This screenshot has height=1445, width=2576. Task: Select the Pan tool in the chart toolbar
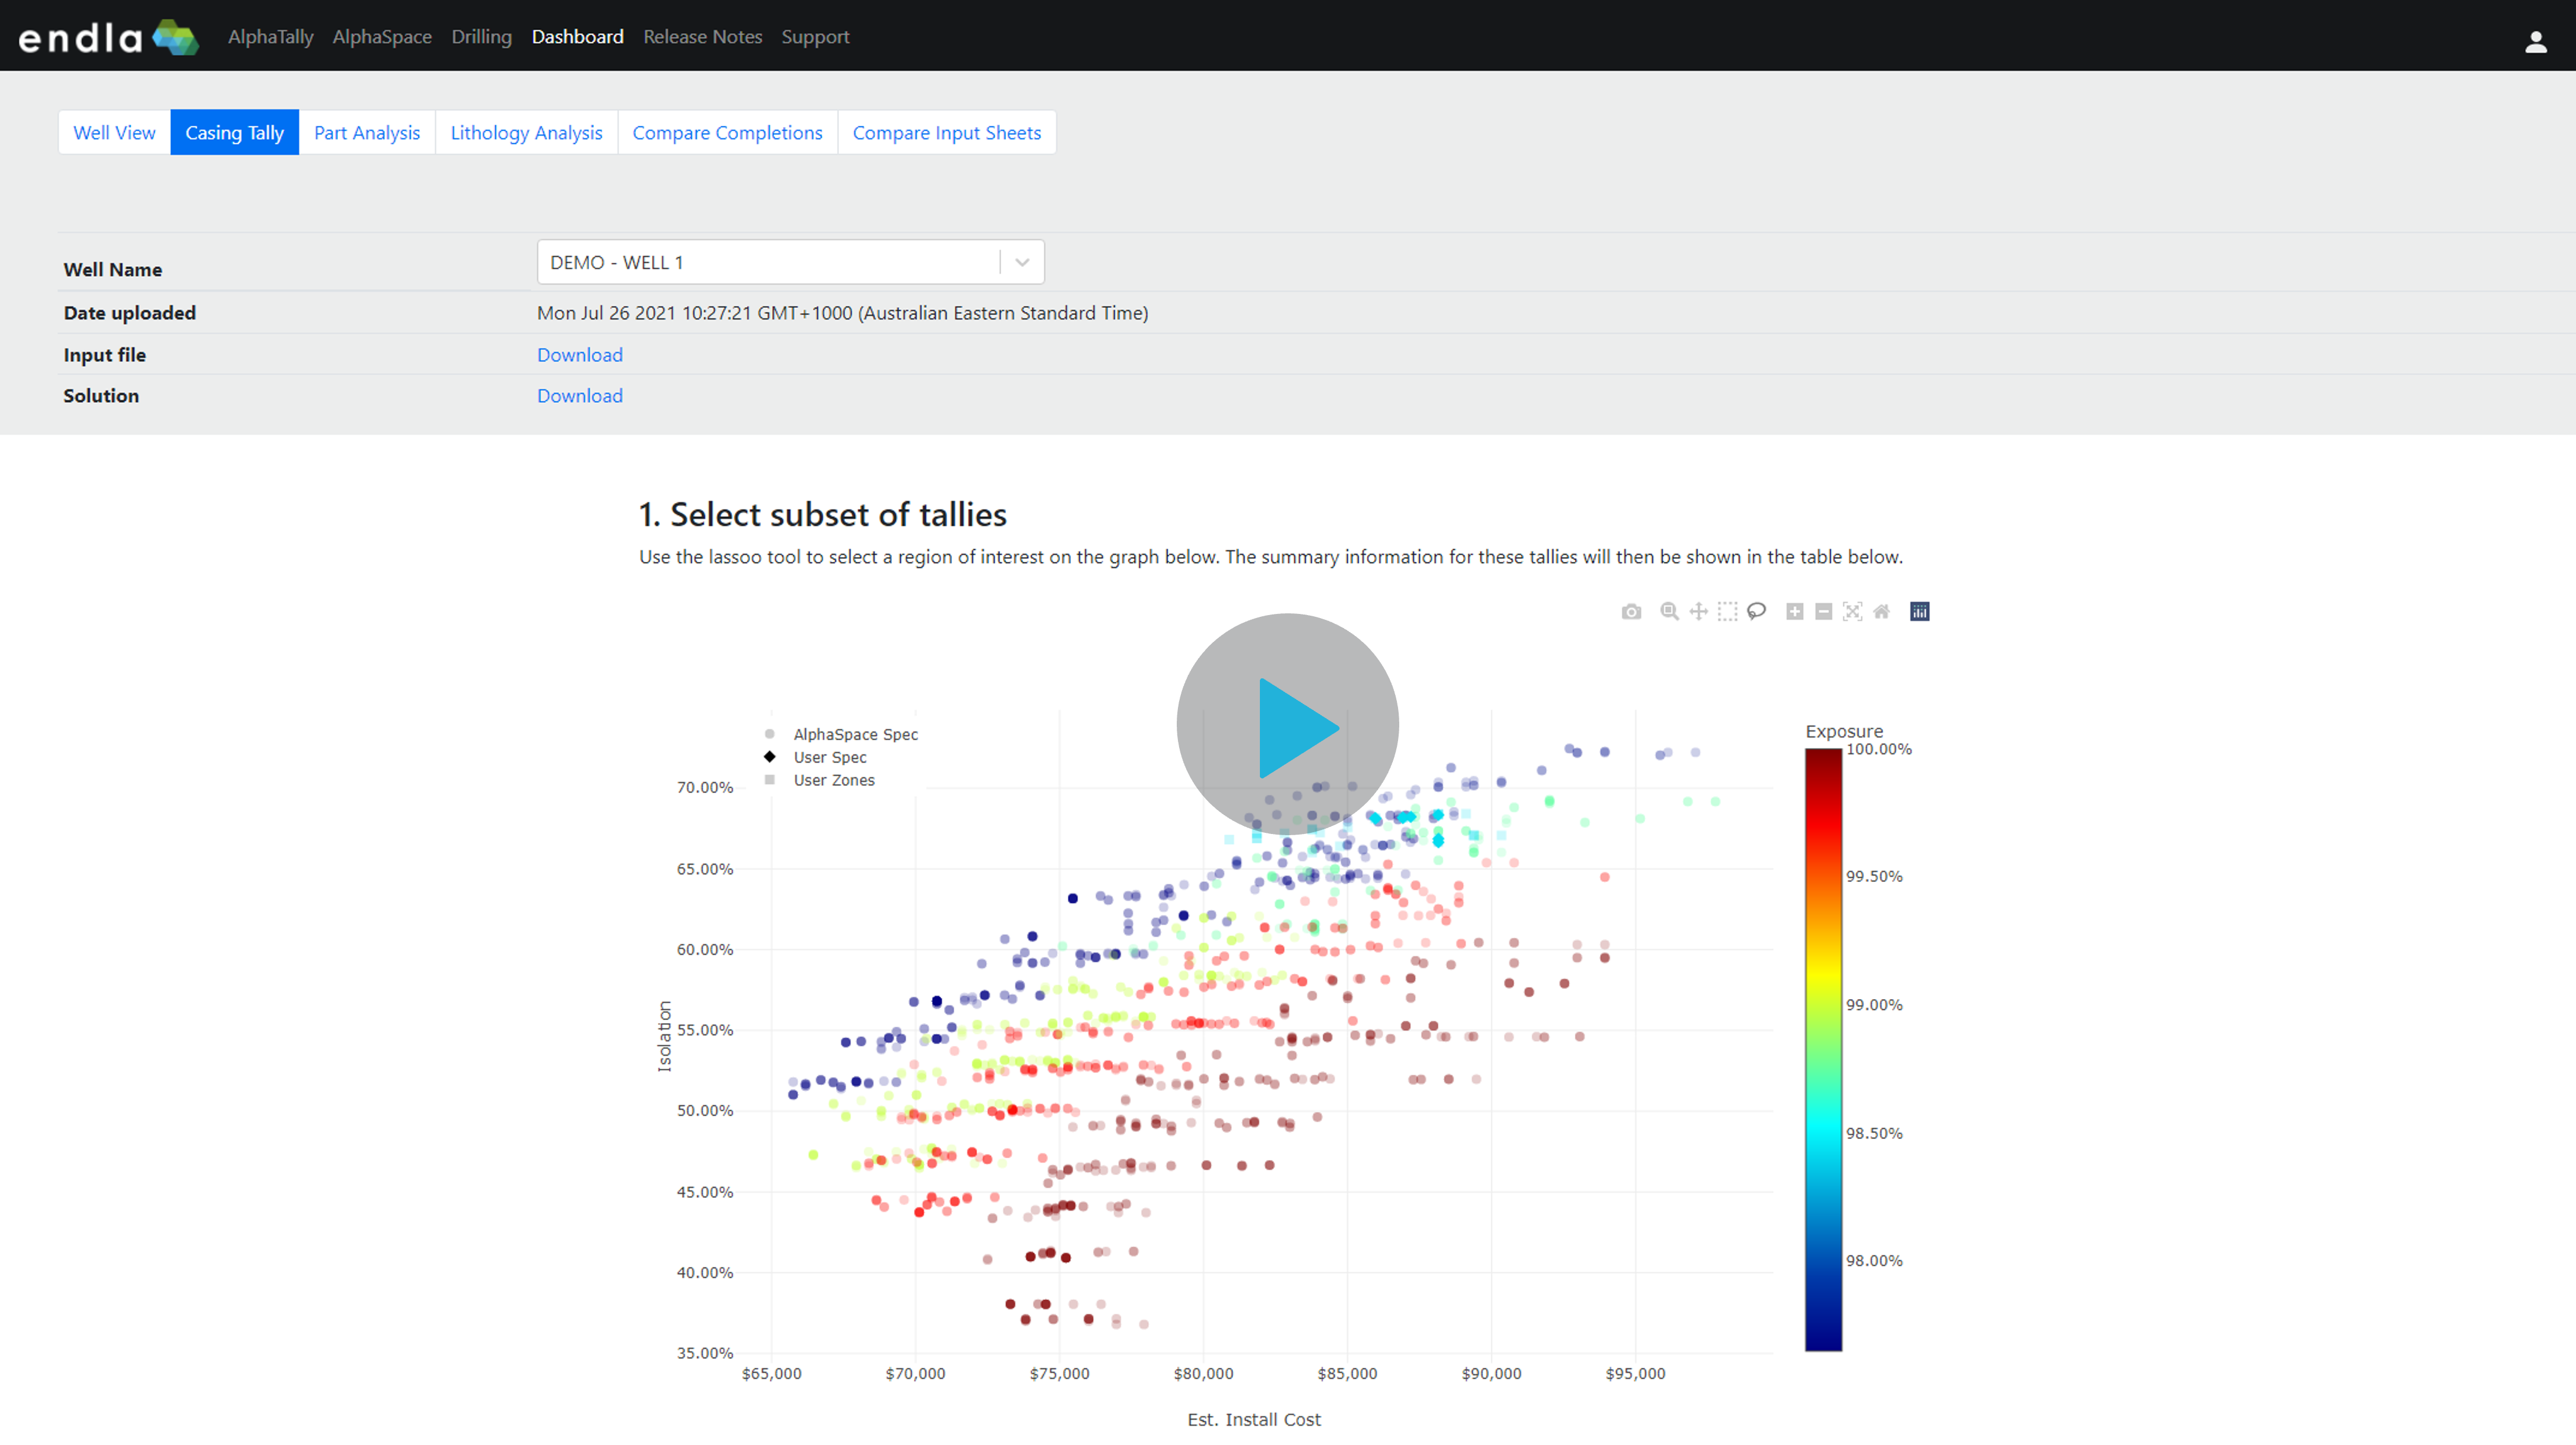coord(1698,611)
